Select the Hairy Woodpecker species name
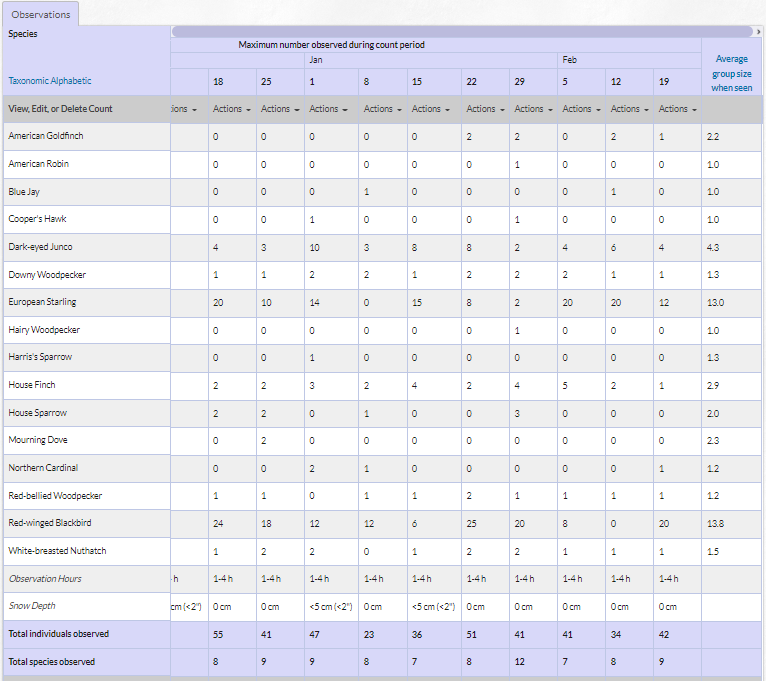This screenshot has width=766, height=681. coord(44,330)
